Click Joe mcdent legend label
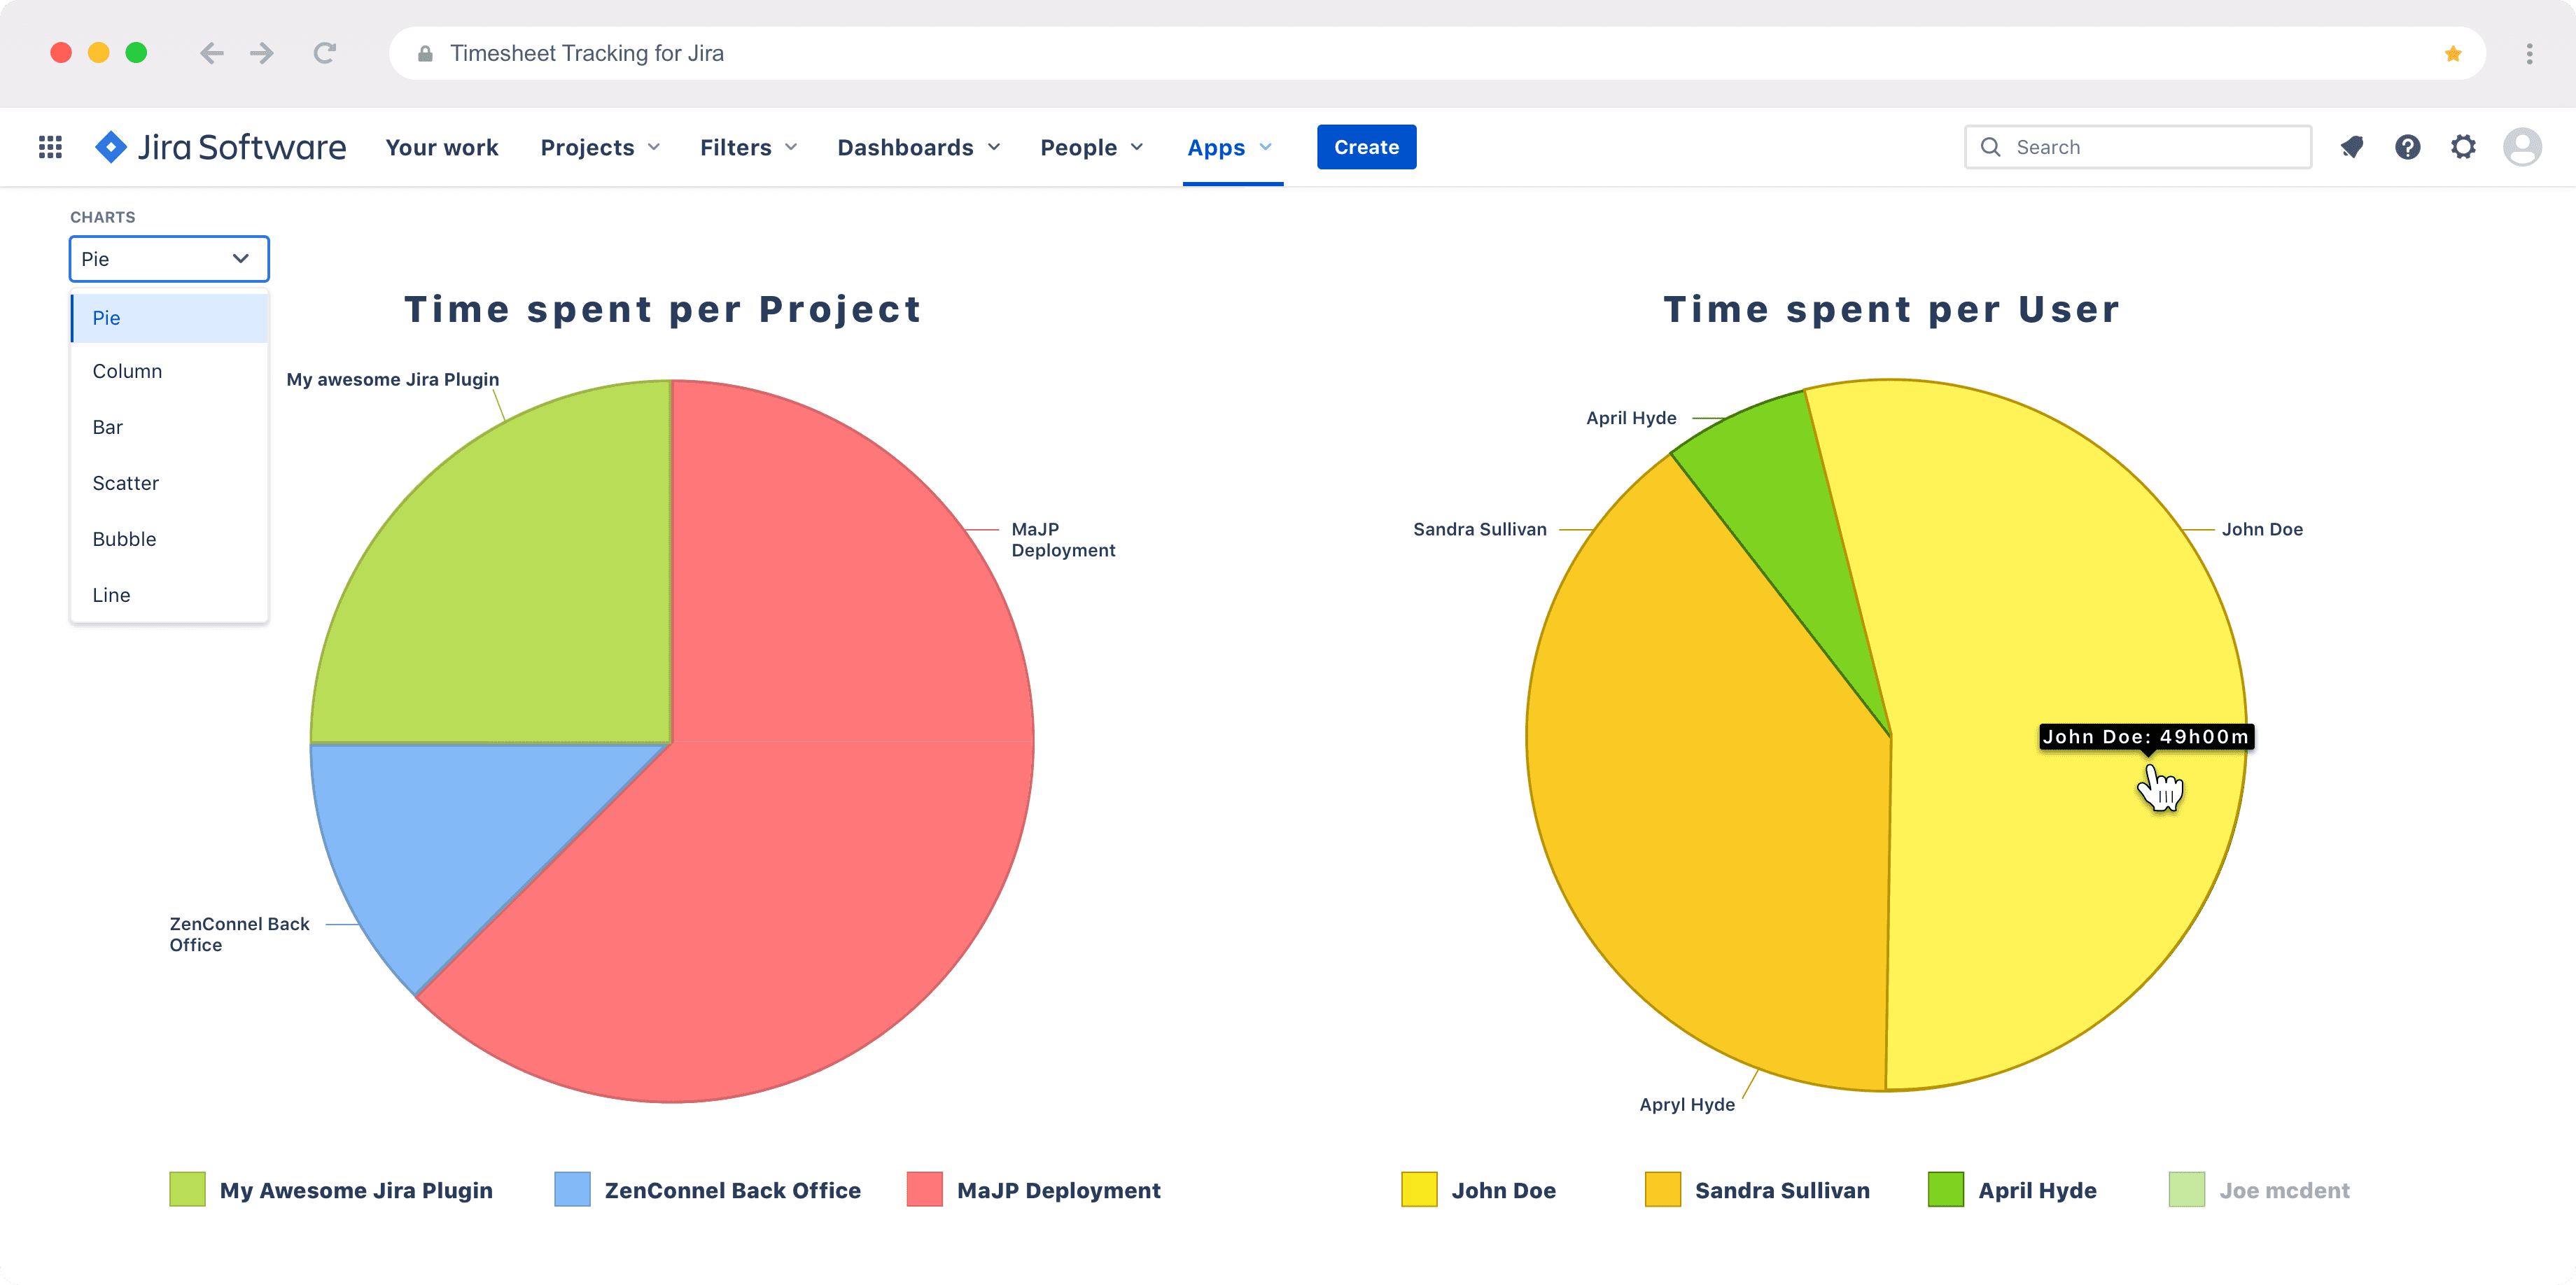Viewport: 2576px width, 1285px height. pos(2284,1191)
